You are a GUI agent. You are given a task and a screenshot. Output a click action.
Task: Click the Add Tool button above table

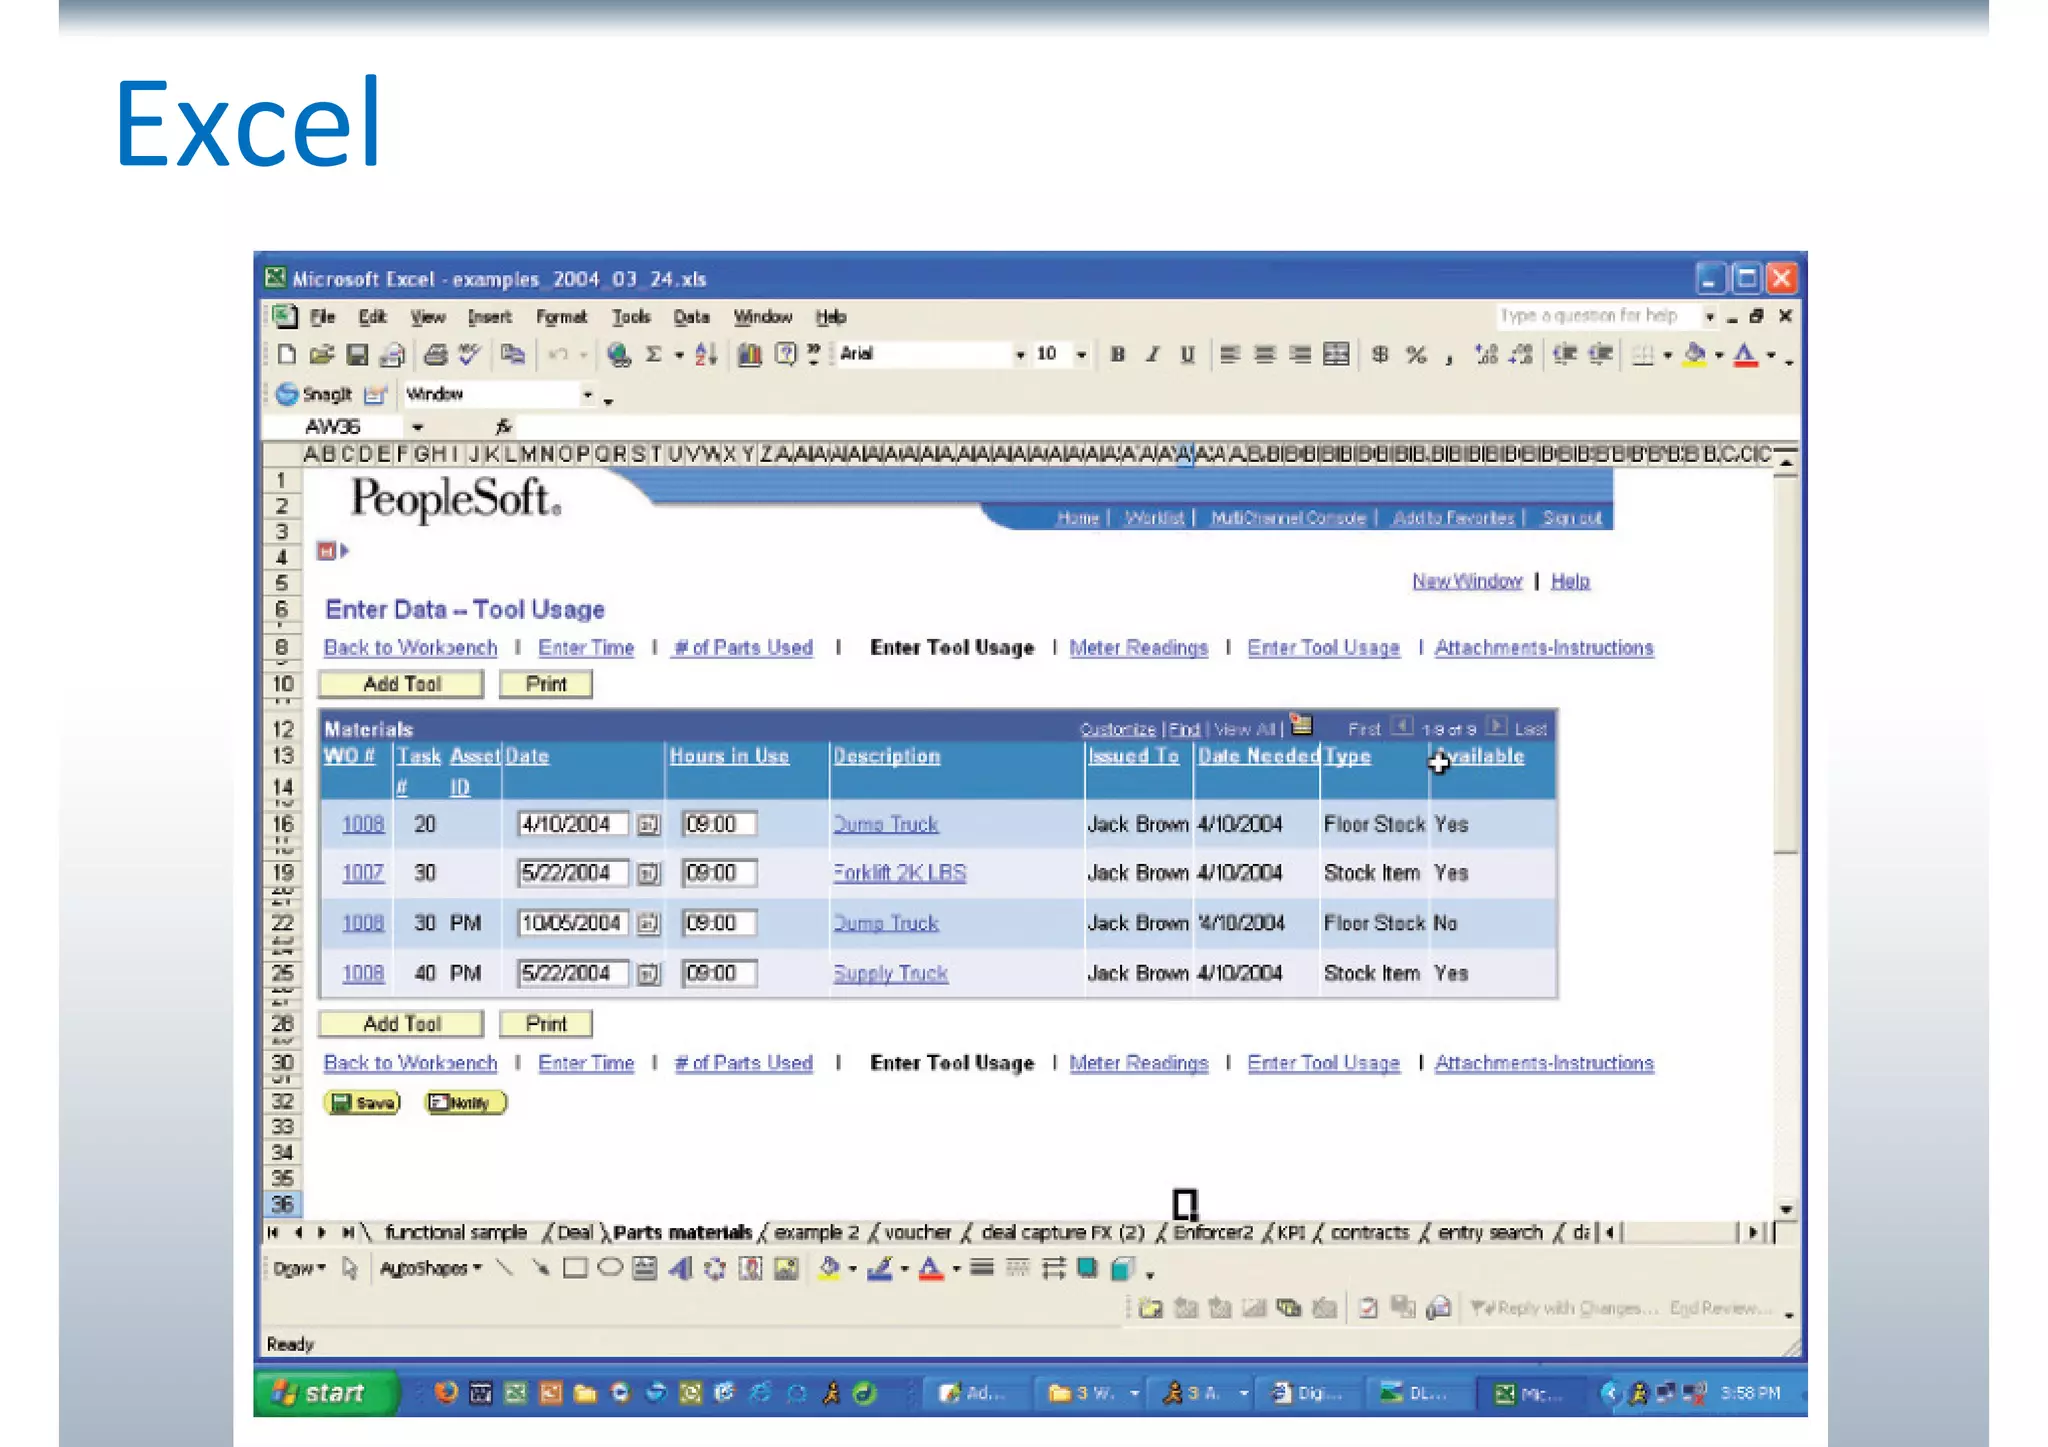401,684
